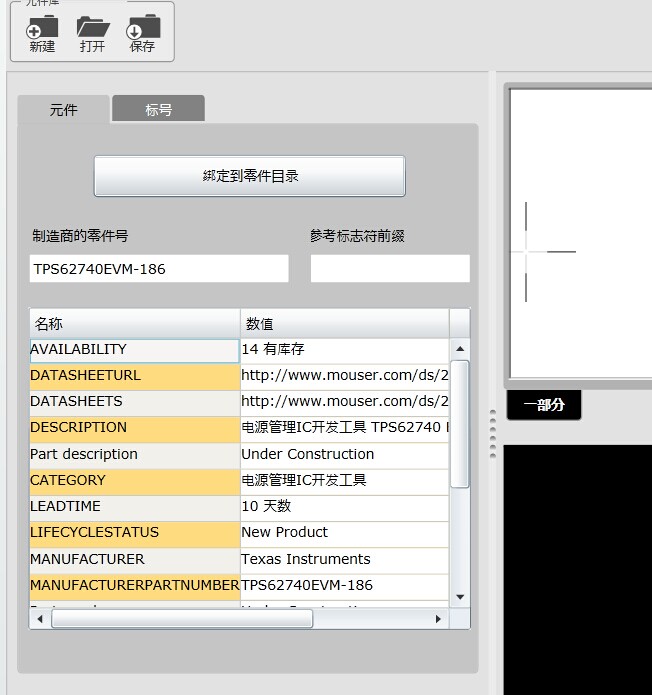
Task: Select the 14 有库存 value cell
Action: (344, 350)
